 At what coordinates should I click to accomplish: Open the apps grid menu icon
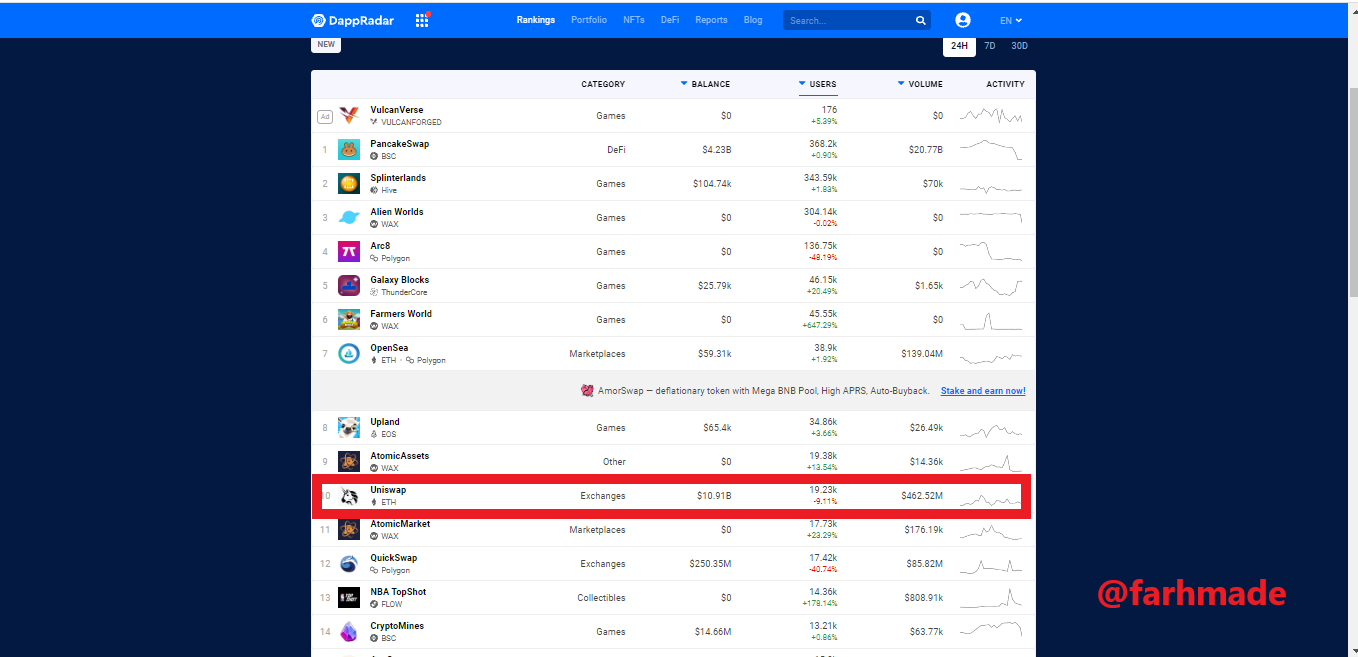pyautogui.click(x=422, y=20)
